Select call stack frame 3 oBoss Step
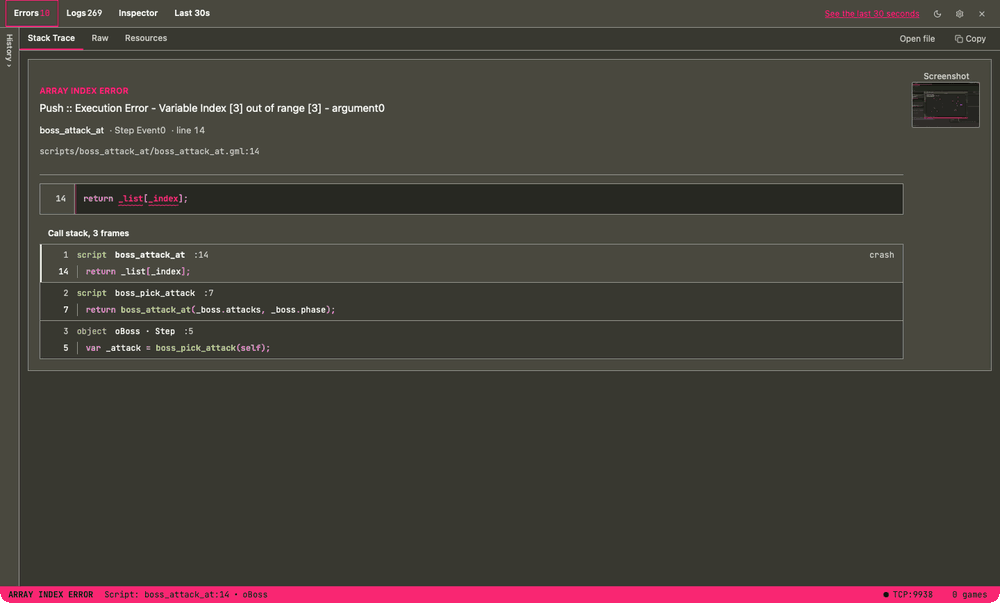Viewport: 1000px width, 603px height. [x=471, y=340]
